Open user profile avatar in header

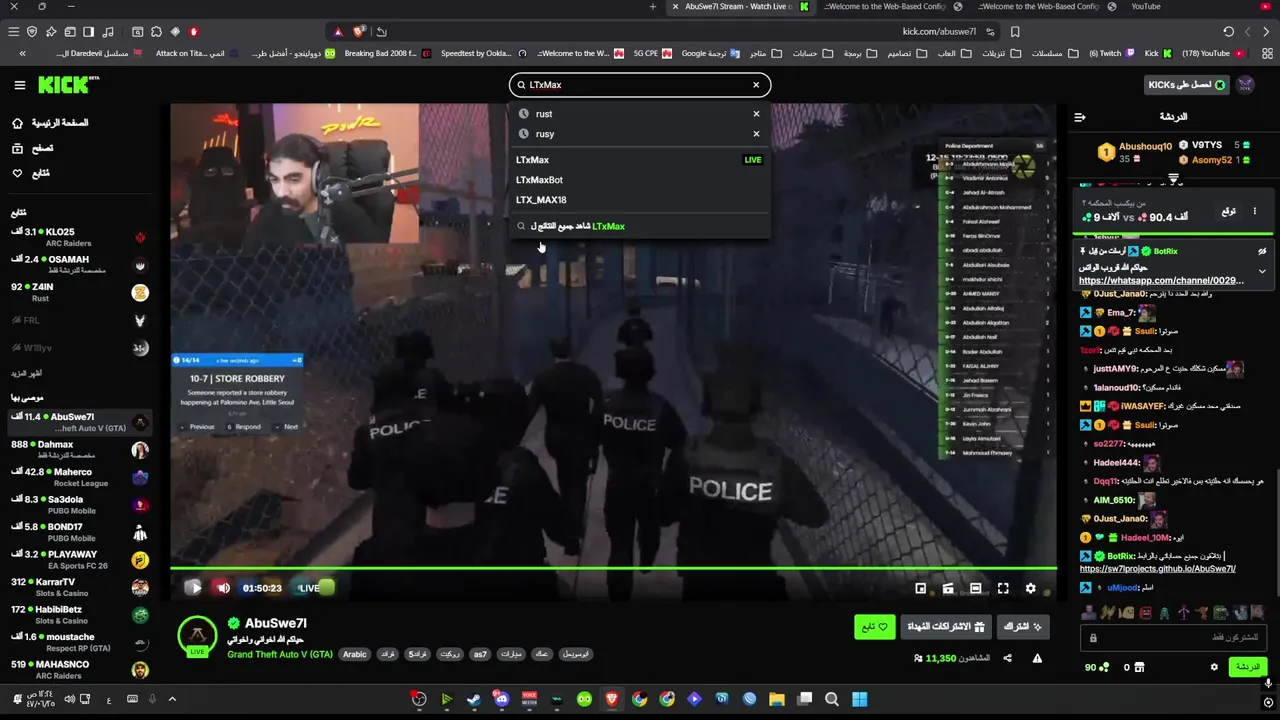(1246, 85)
